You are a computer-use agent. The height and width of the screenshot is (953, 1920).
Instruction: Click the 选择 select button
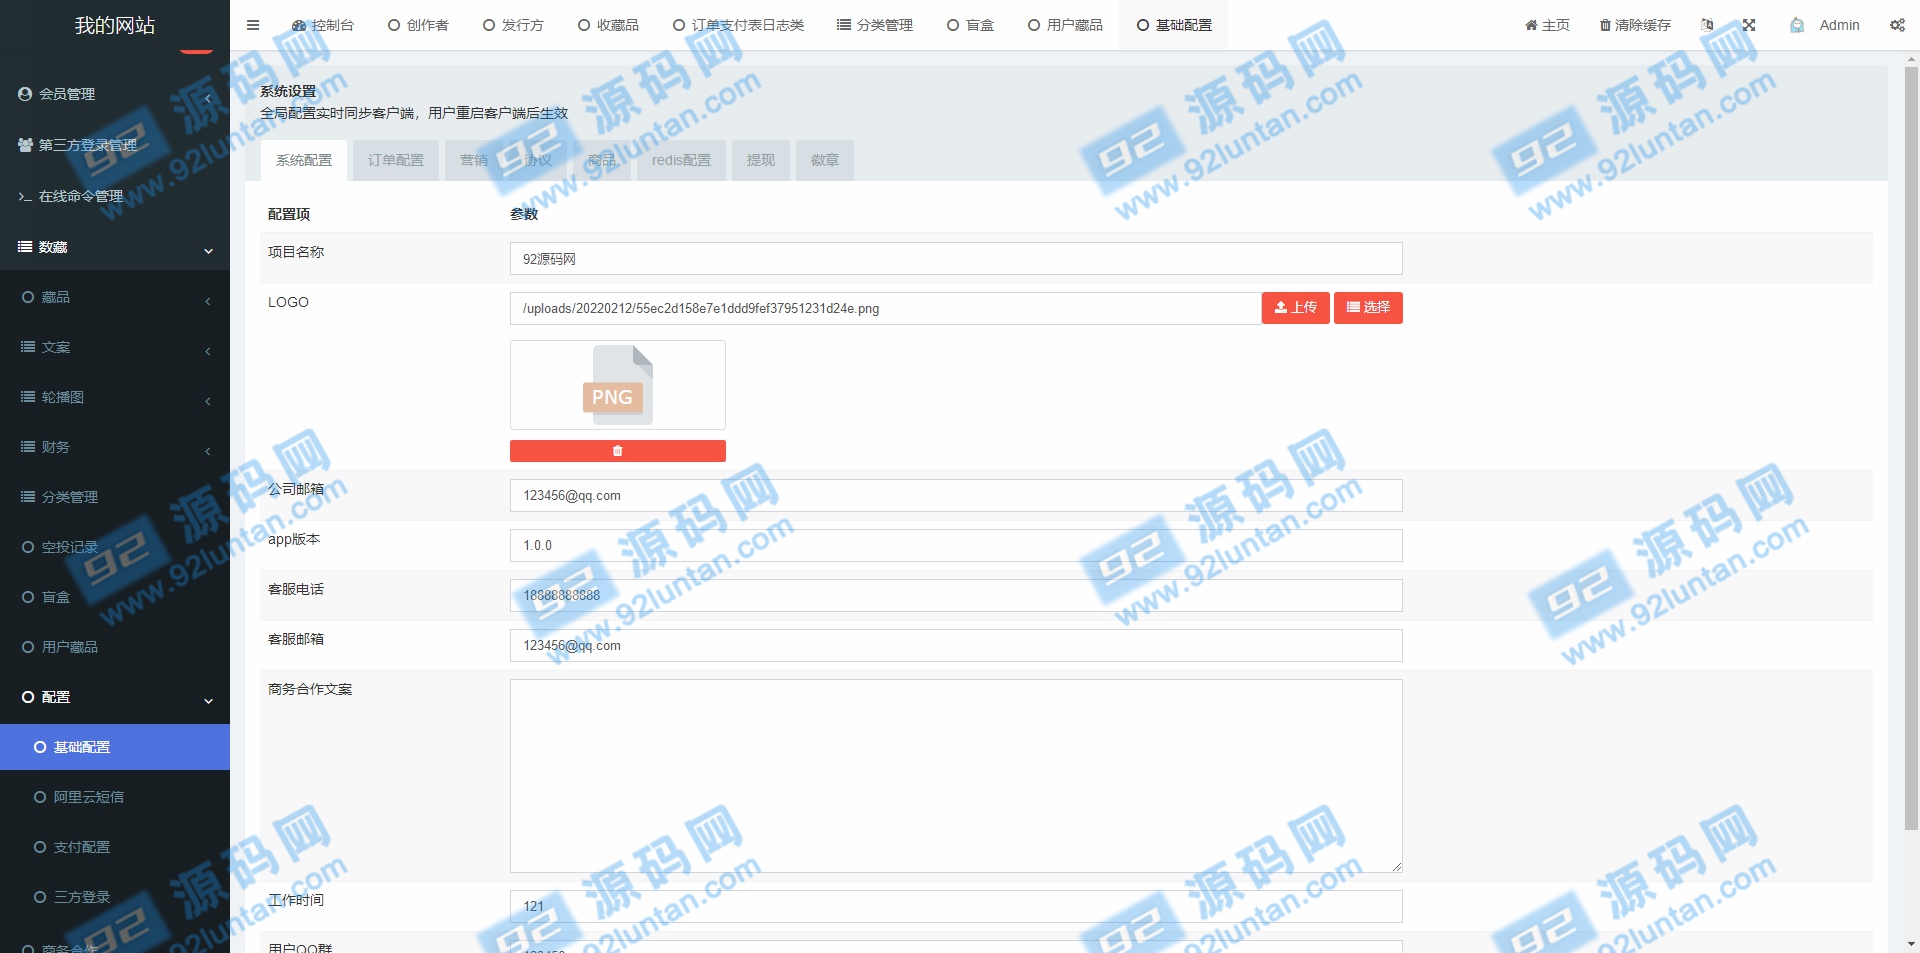1368,308
